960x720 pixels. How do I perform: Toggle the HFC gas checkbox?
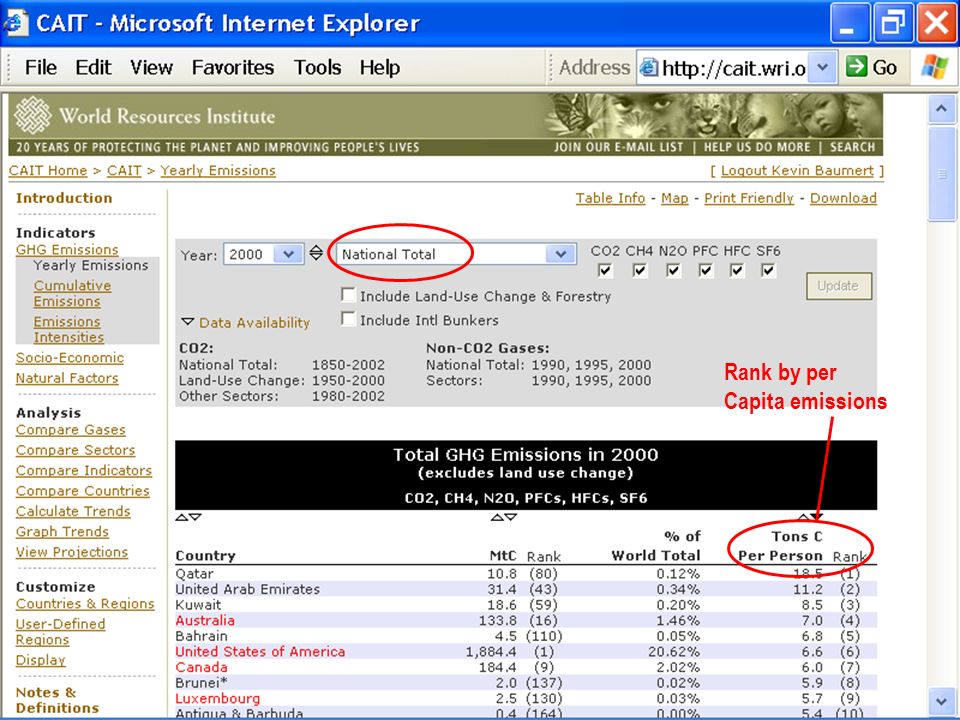(737, 270)
